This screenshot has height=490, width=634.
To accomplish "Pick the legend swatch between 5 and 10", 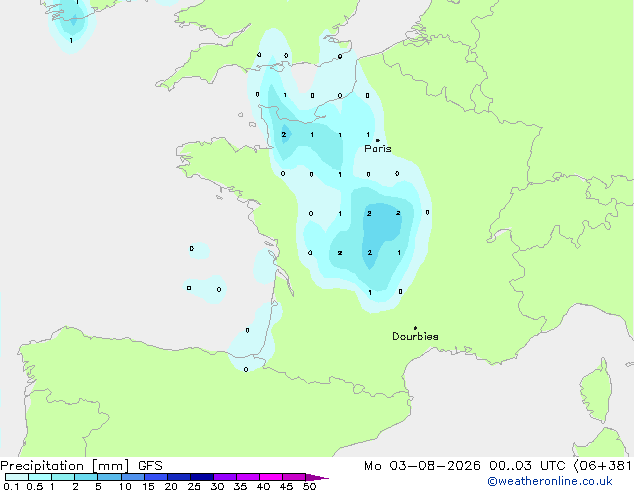I will [109, 477].
